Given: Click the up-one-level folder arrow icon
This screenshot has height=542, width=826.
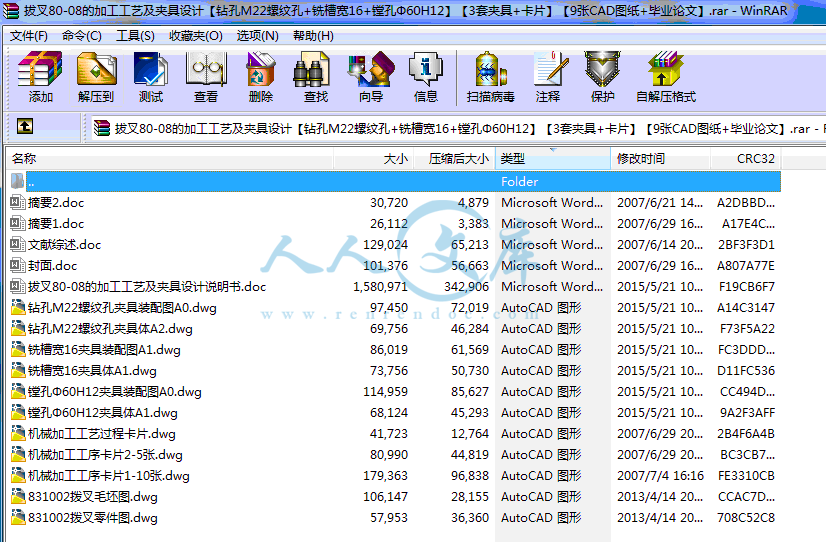Looking at the screenshot, I should click(25, 126).
